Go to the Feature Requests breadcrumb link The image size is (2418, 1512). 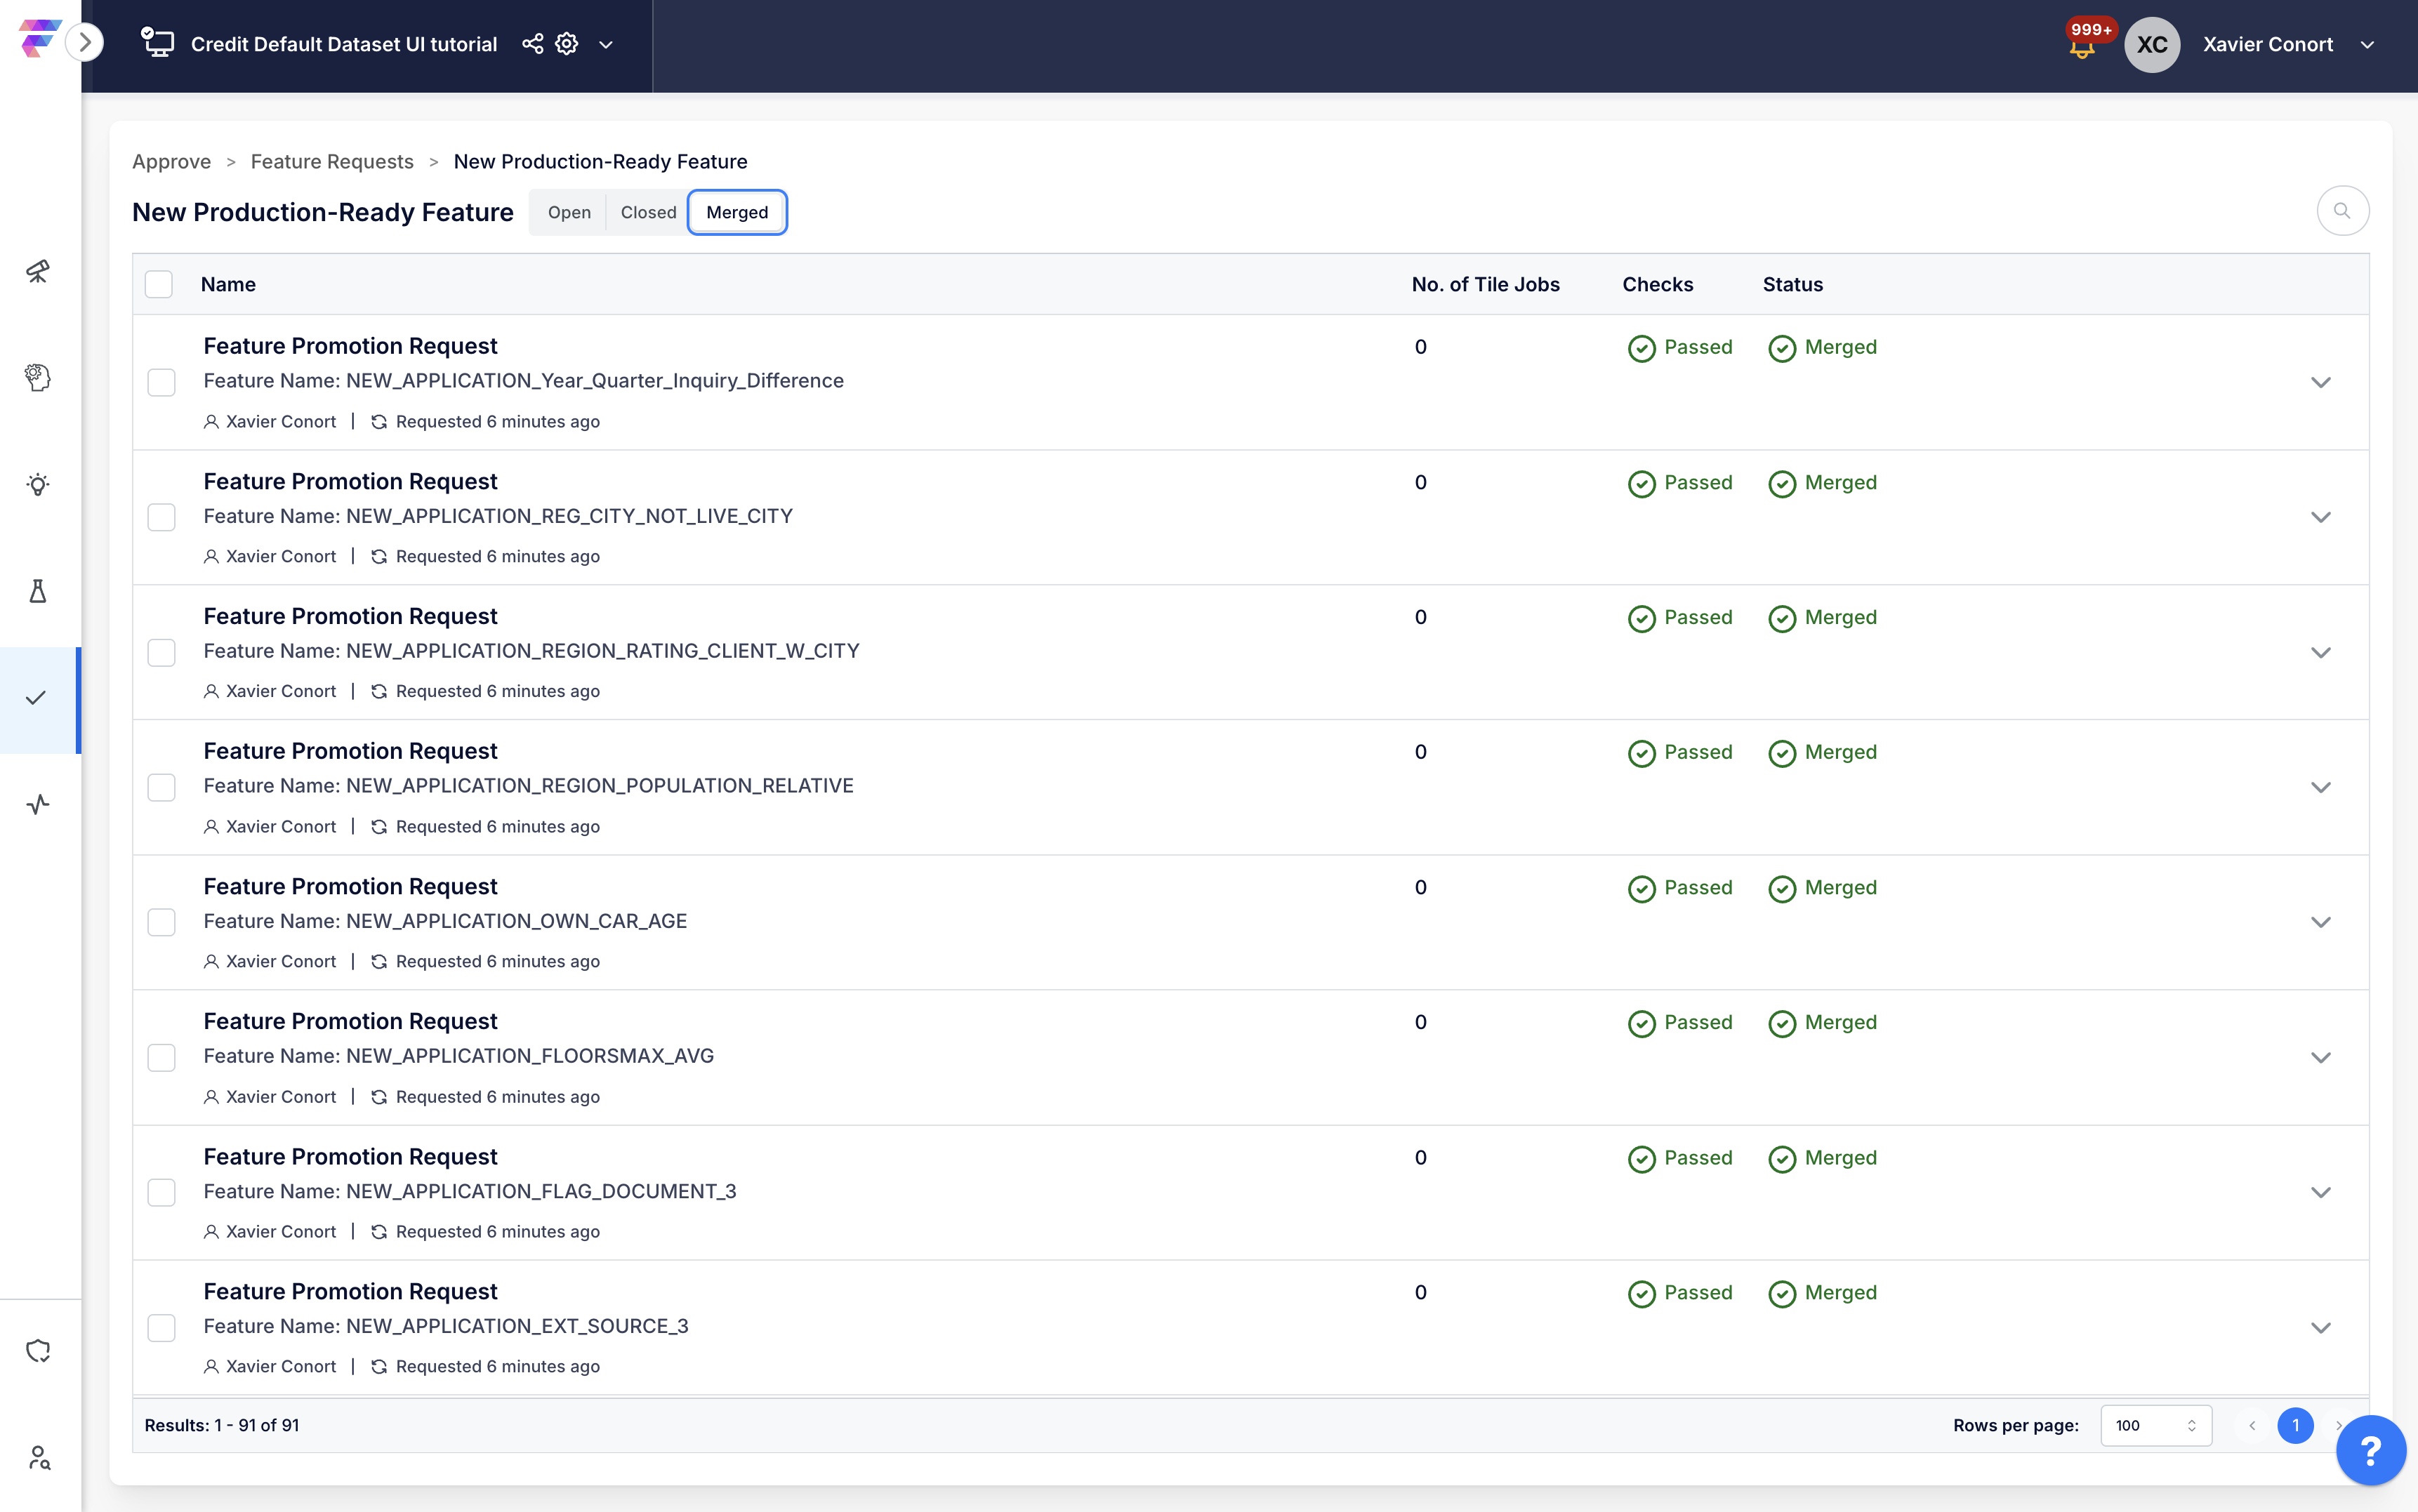(332, 162)
